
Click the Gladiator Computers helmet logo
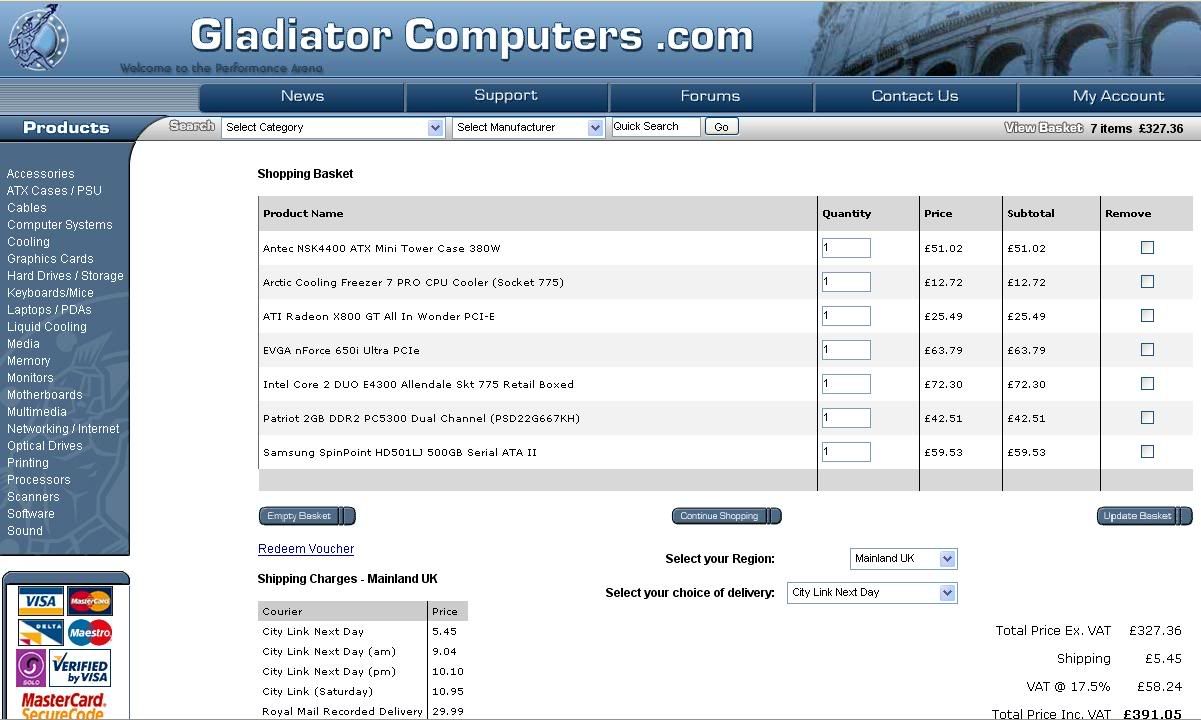(37, 38)
